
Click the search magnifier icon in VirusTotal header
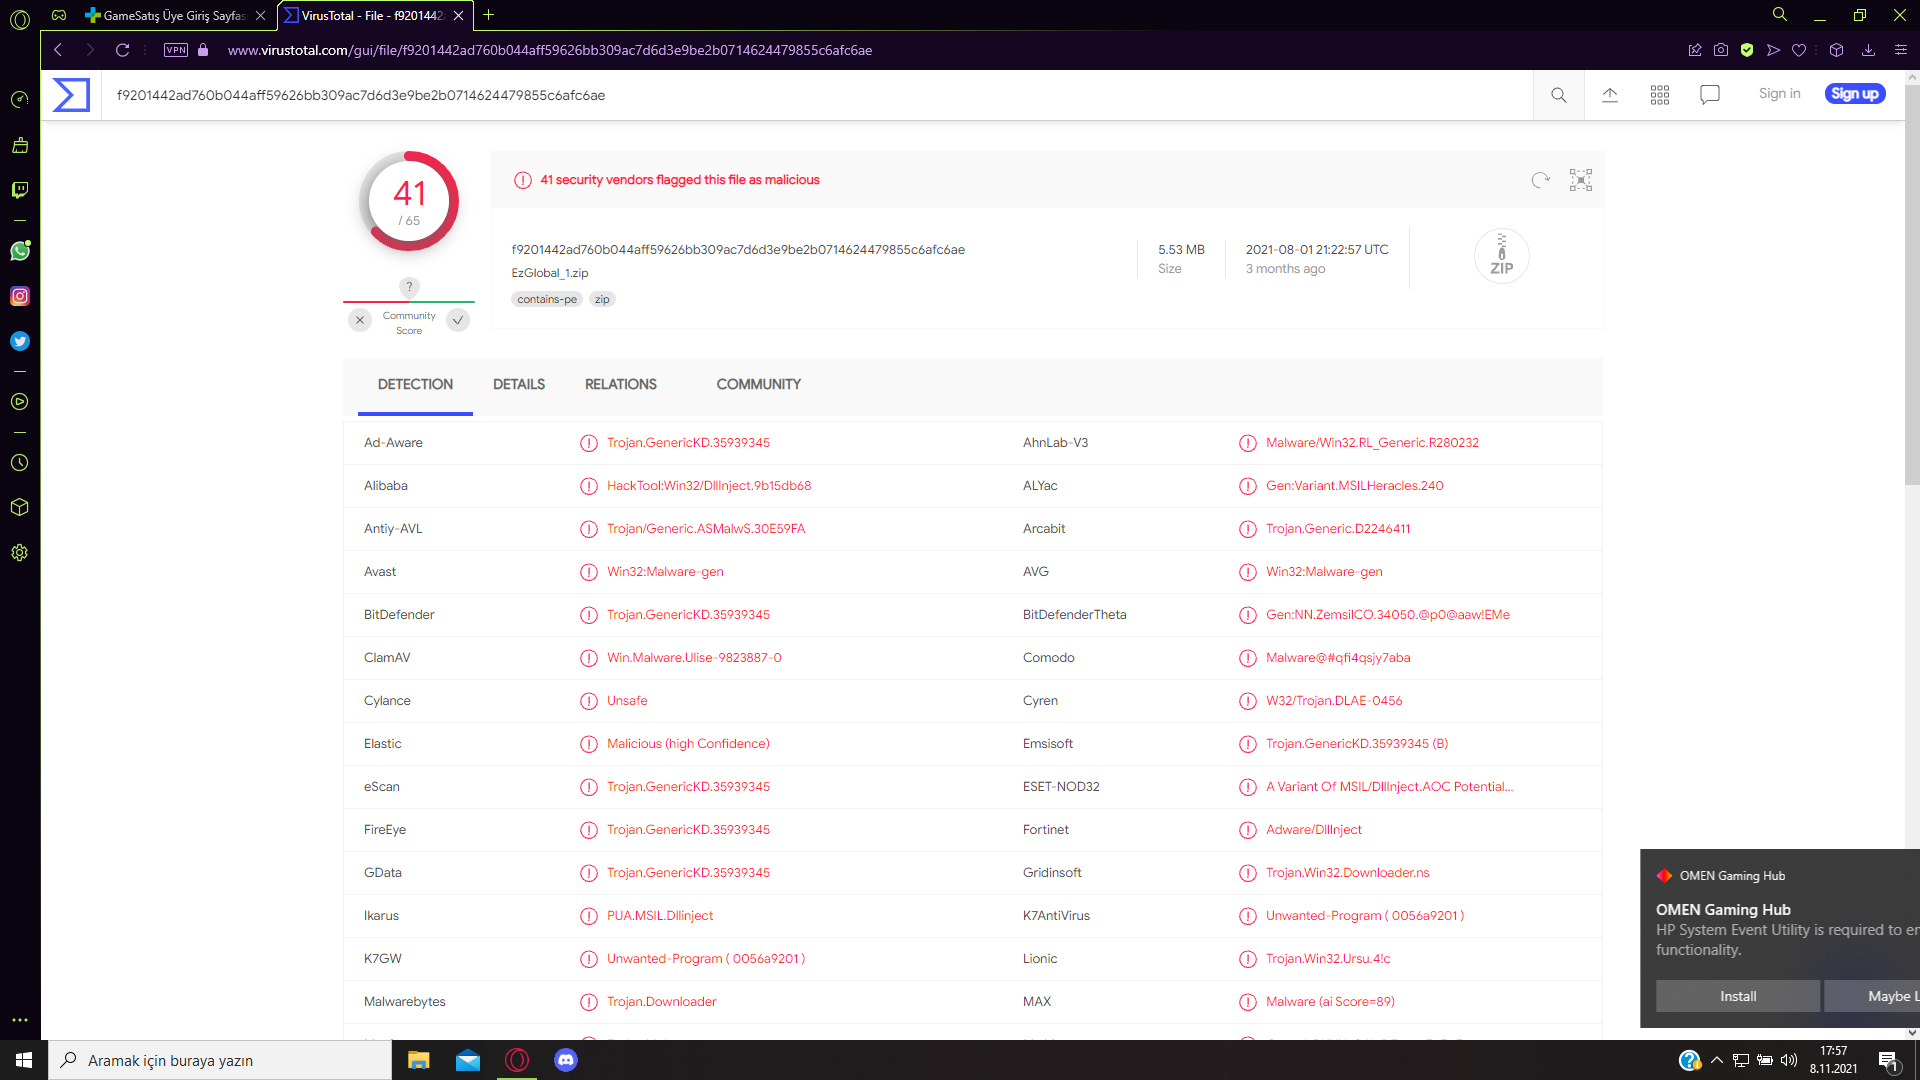[1558, 95]
